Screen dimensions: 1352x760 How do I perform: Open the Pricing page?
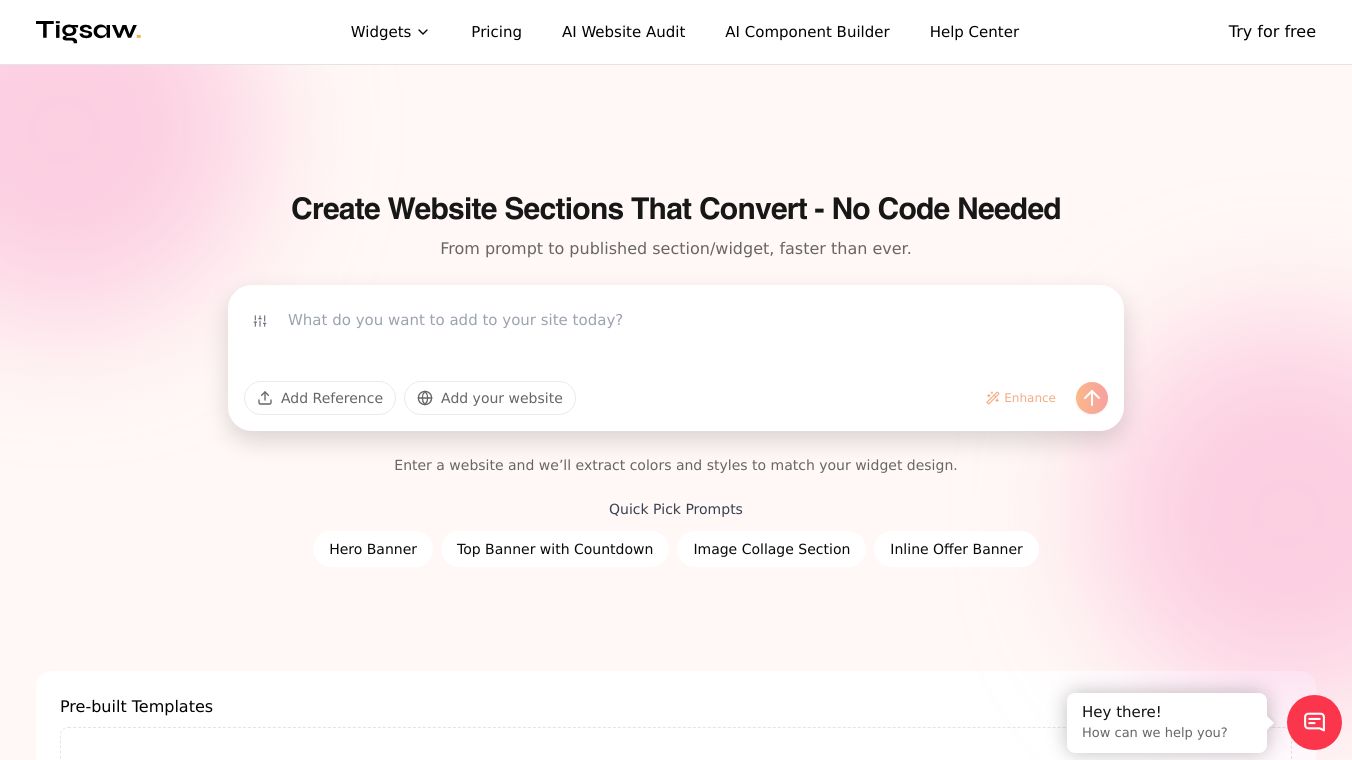coord(496,32)
